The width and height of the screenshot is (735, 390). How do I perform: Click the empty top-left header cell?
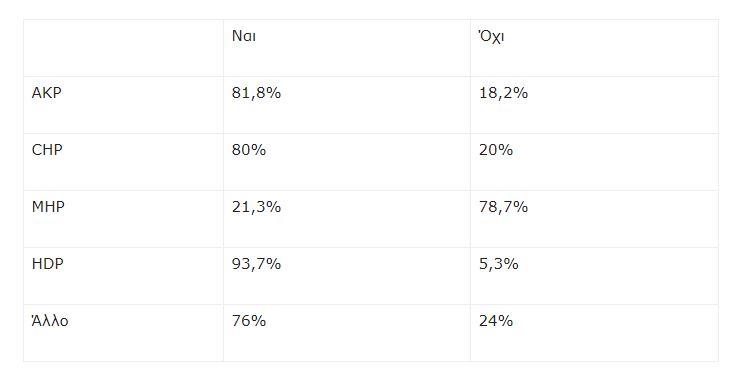(x=123, y=48)
